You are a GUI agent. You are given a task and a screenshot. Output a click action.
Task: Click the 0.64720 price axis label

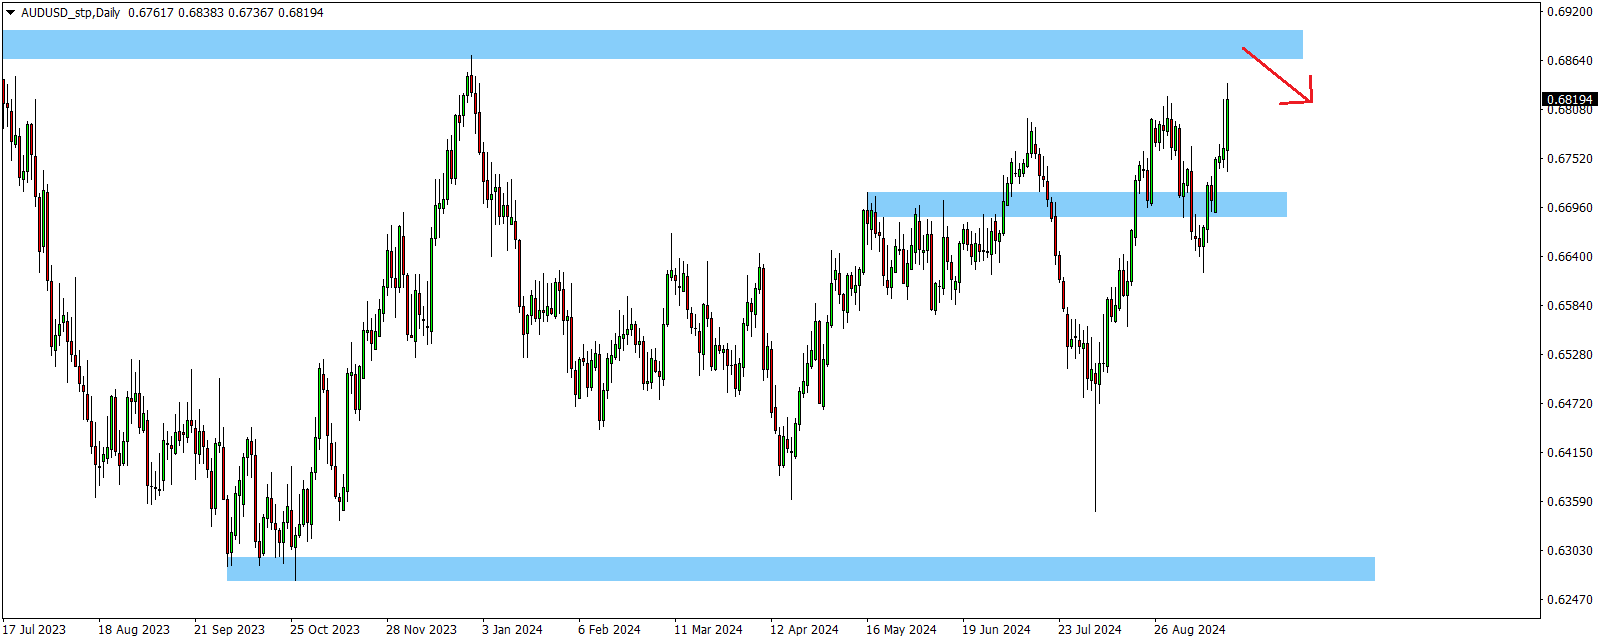pyautogui.click(x=1569, y=404)
